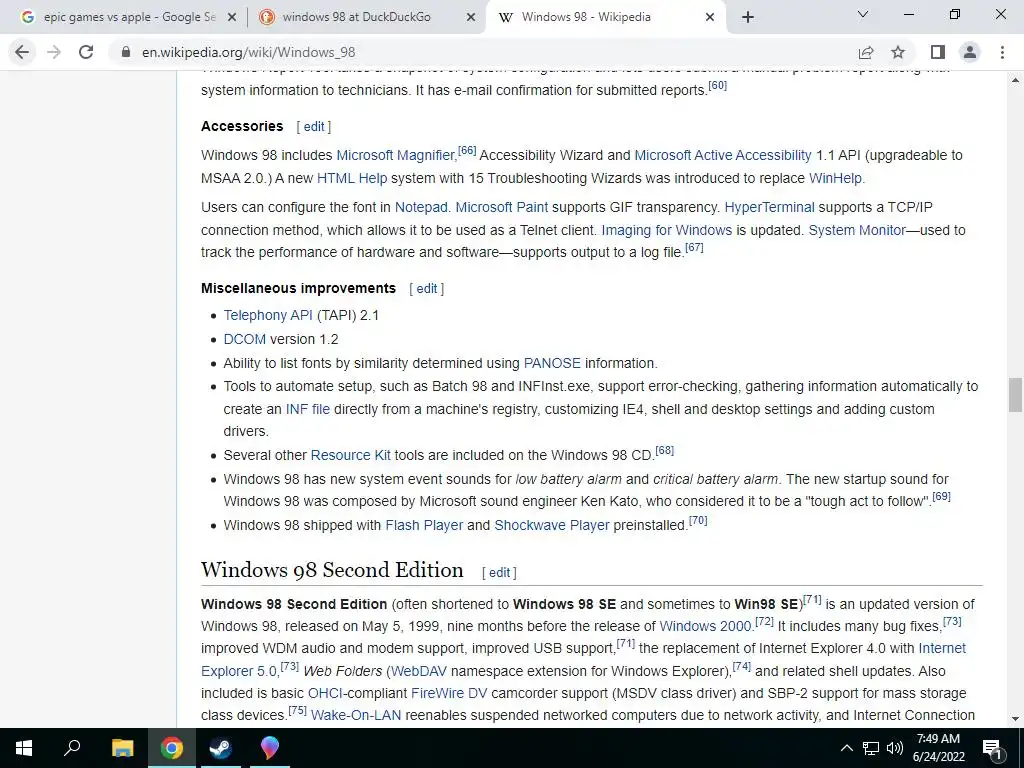The height and width of the screenshot is (768, 1024).
Task: Open the network status tray icon
Action: 871,748
